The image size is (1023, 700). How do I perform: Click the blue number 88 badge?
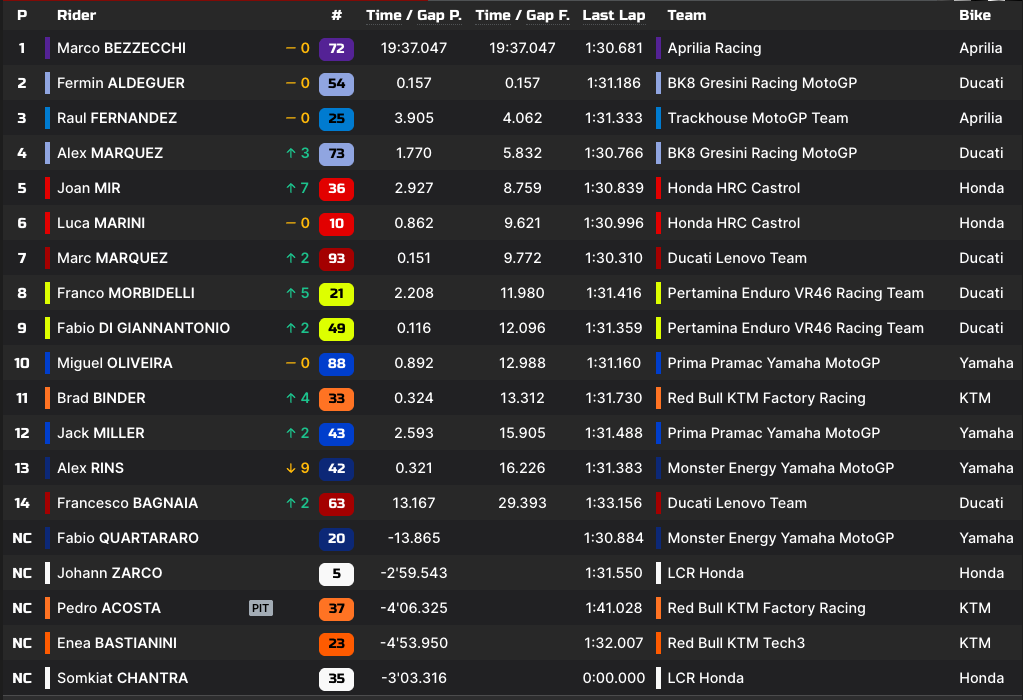tap(336, 363)
